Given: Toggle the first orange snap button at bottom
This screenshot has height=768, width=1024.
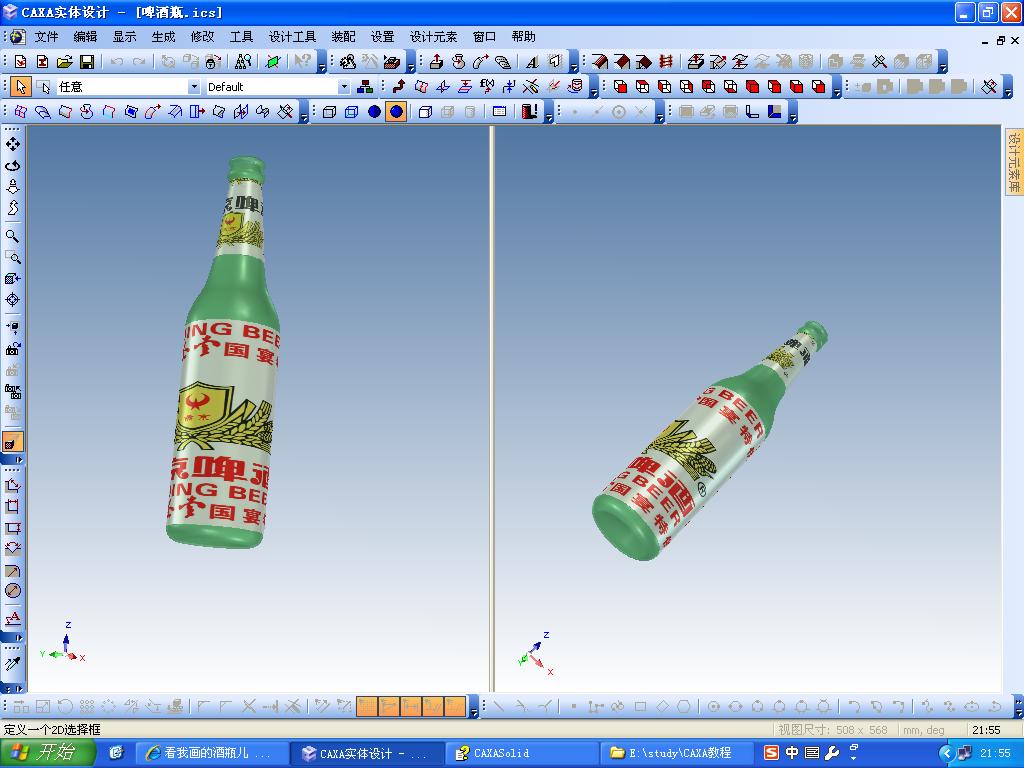Looking at the screenshot, I should click(366, 706).
